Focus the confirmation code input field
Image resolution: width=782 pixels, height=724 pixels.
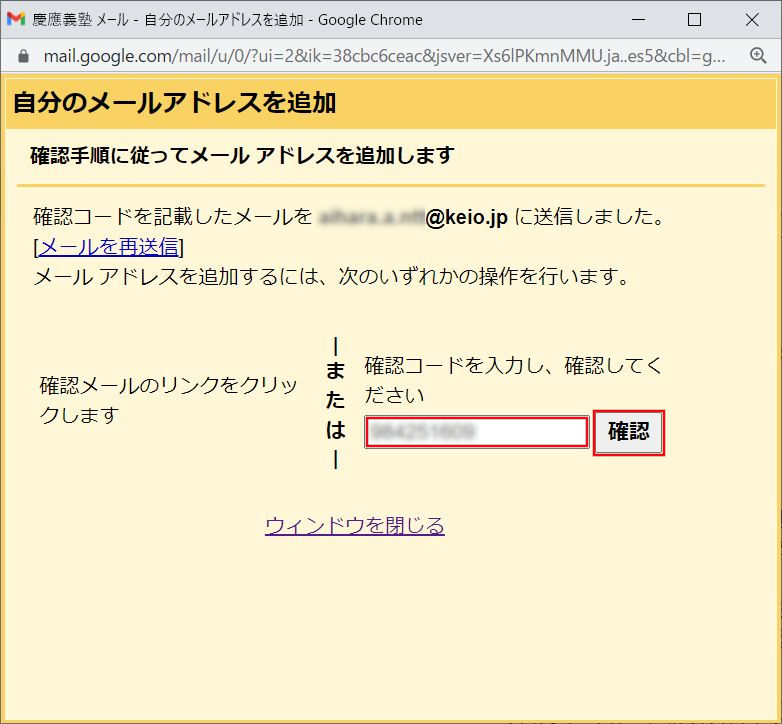click(x=476, y=432)
